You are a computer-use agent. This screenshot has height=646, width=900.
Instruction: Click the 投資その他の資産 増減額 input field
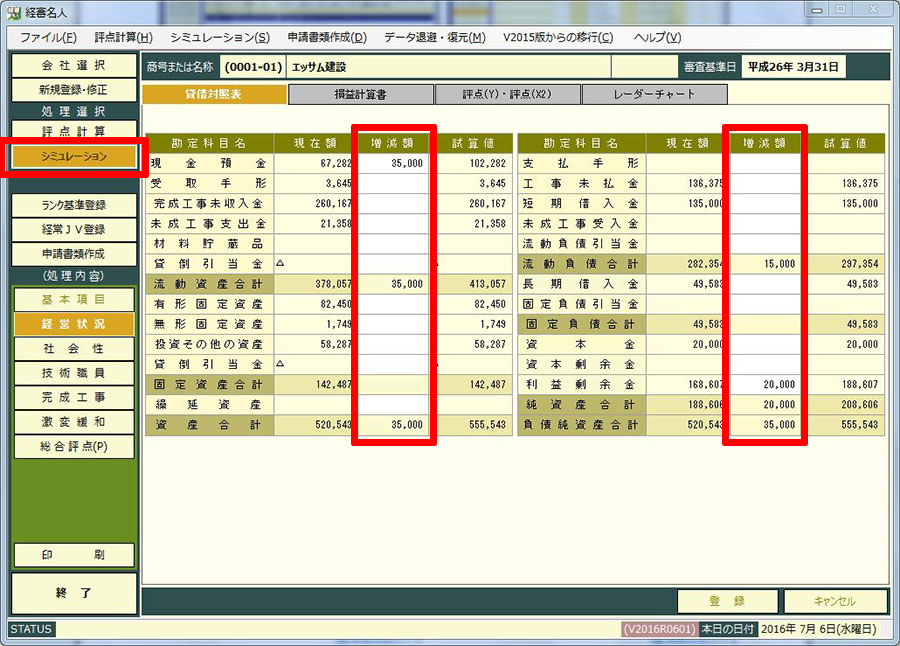tap(392, 345)
